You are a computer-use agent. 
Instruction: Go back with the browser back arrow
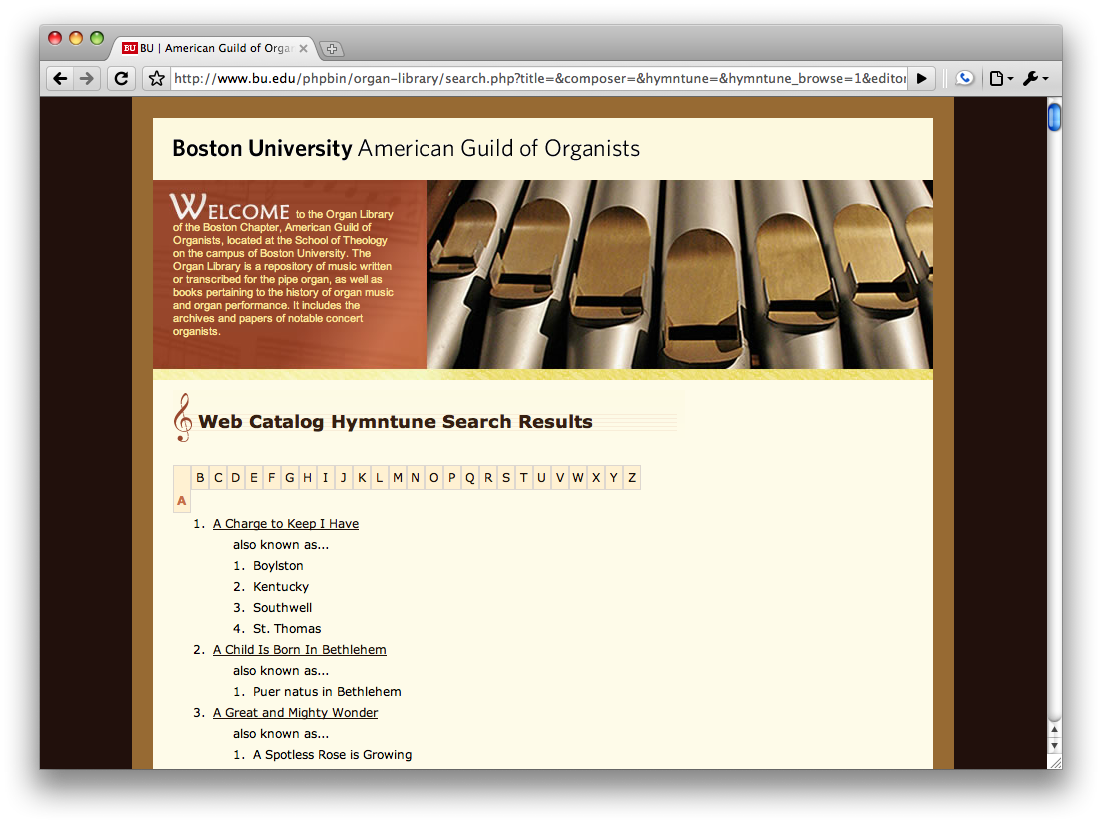pos(60,78)
